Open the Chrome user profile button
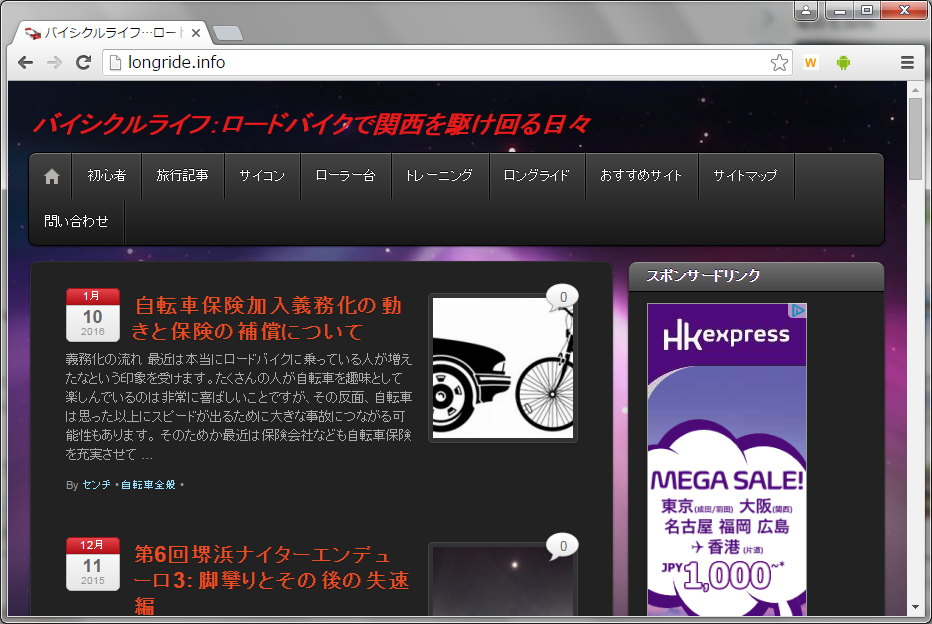Viewport: 932px width, 624px height. (806, 10)
